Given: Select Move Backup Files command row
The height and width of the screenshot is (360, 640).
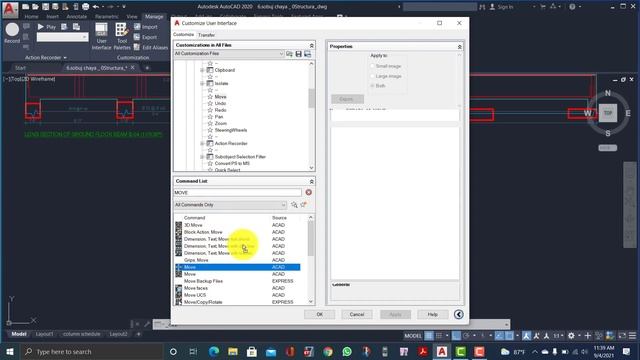Looking at the screenshot, I should pos(238,281).
